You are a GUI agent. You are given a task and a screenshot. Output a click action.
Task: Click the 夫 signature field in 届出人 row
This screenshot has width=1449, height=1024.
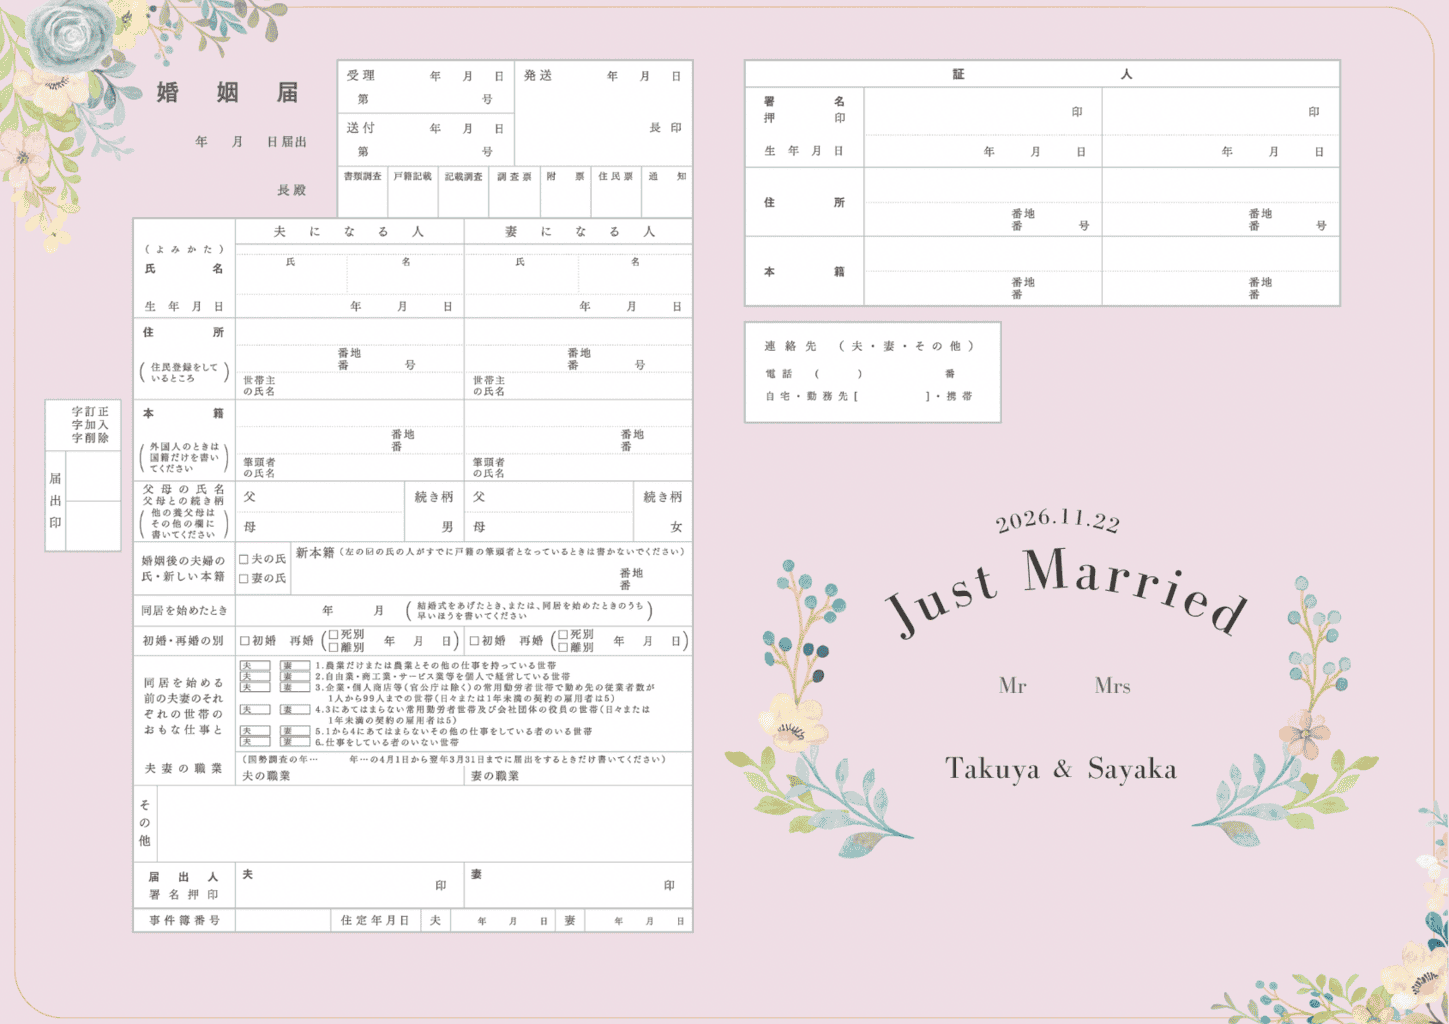pos(340,885)
